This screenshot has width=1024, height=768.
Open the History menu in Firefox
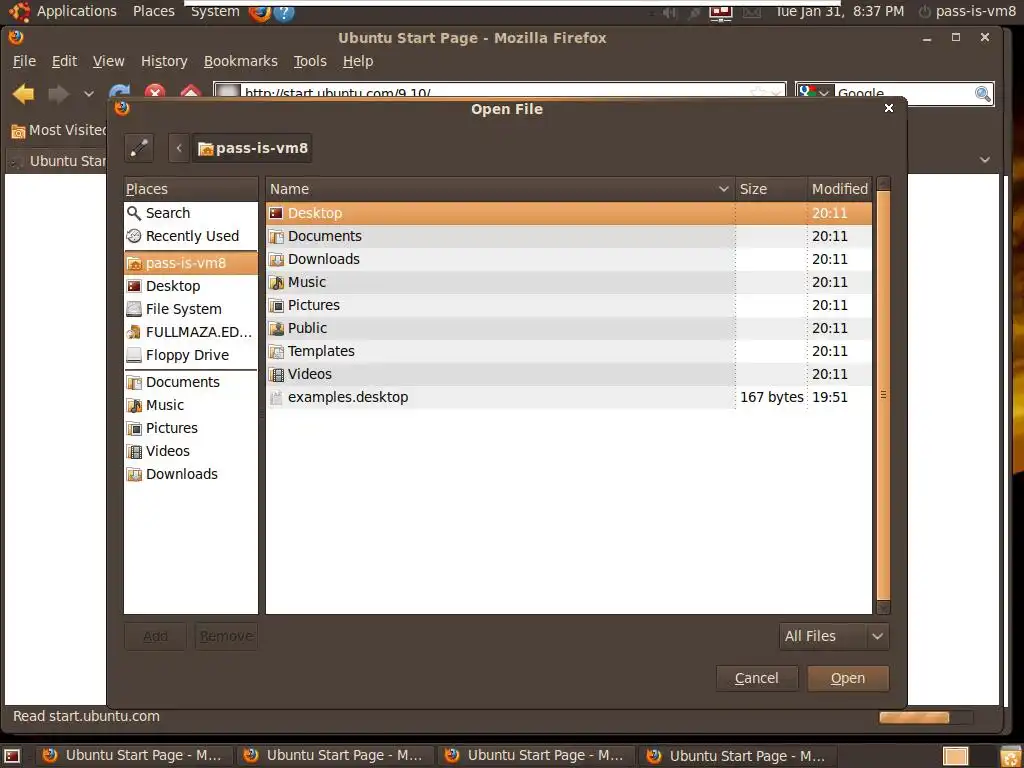pyautogui.click(x=164, y=61)
